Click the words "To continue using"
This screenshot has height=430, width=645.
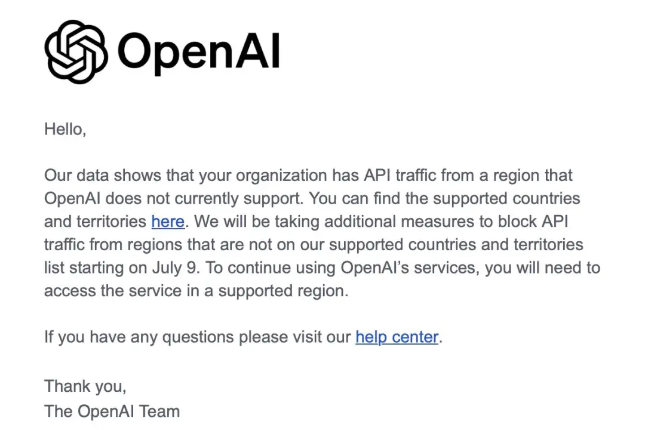[x=270, y=268]
